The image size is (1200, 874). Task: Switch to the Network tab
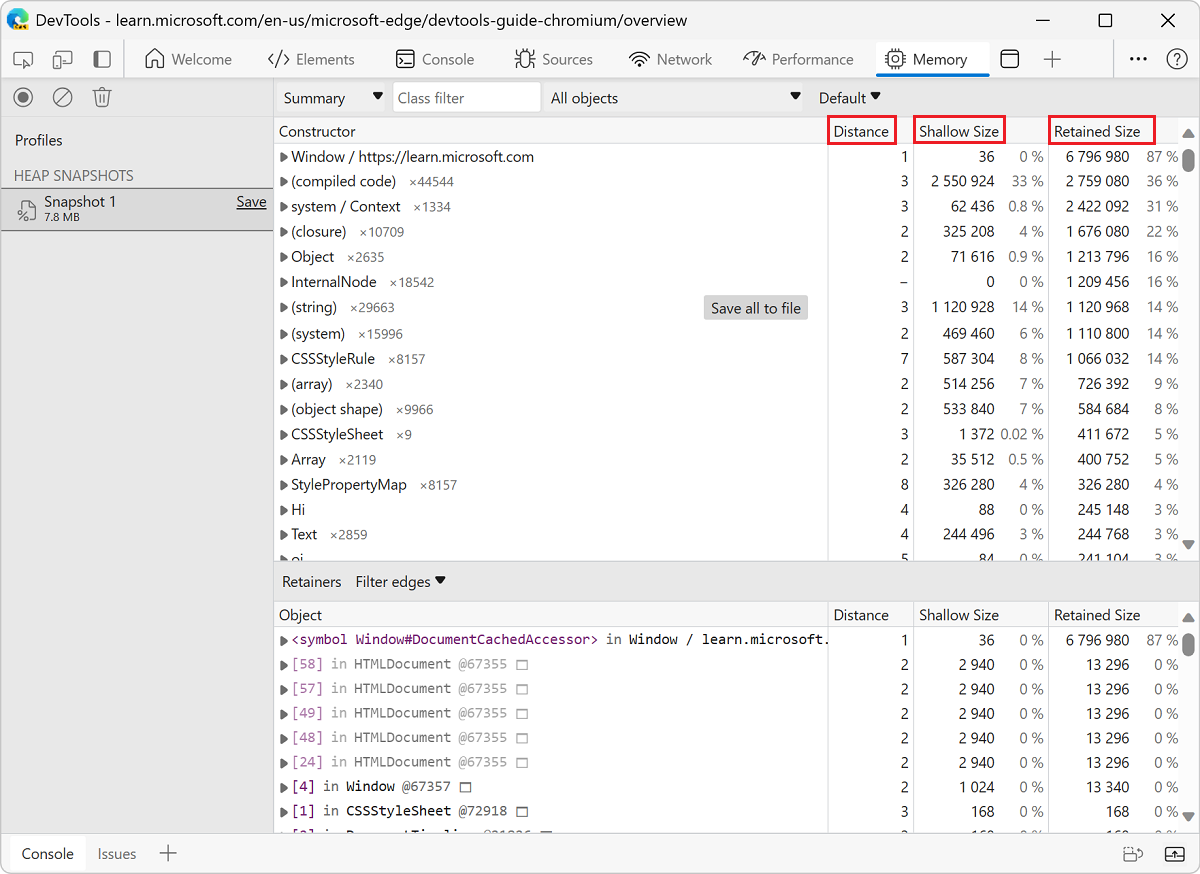click(670, 59)
